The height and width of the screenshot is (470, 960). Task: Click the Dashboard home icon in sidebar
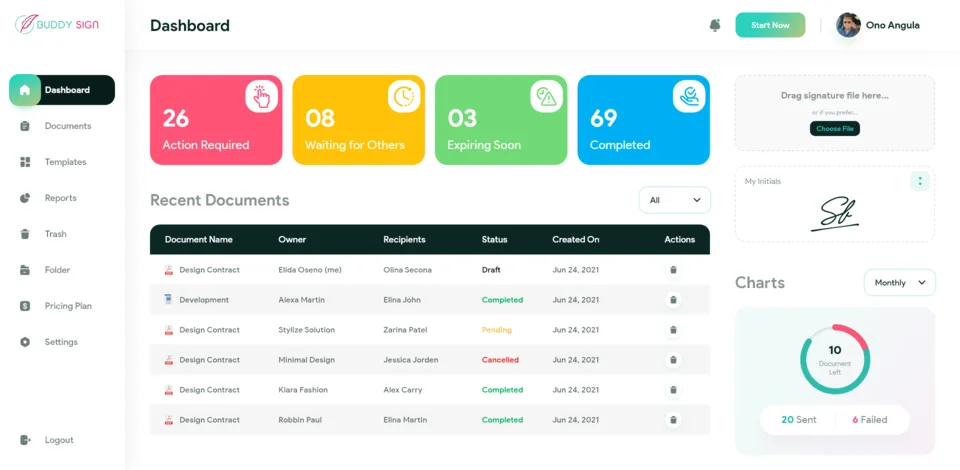pyautogui.click(x=24, y=90)
